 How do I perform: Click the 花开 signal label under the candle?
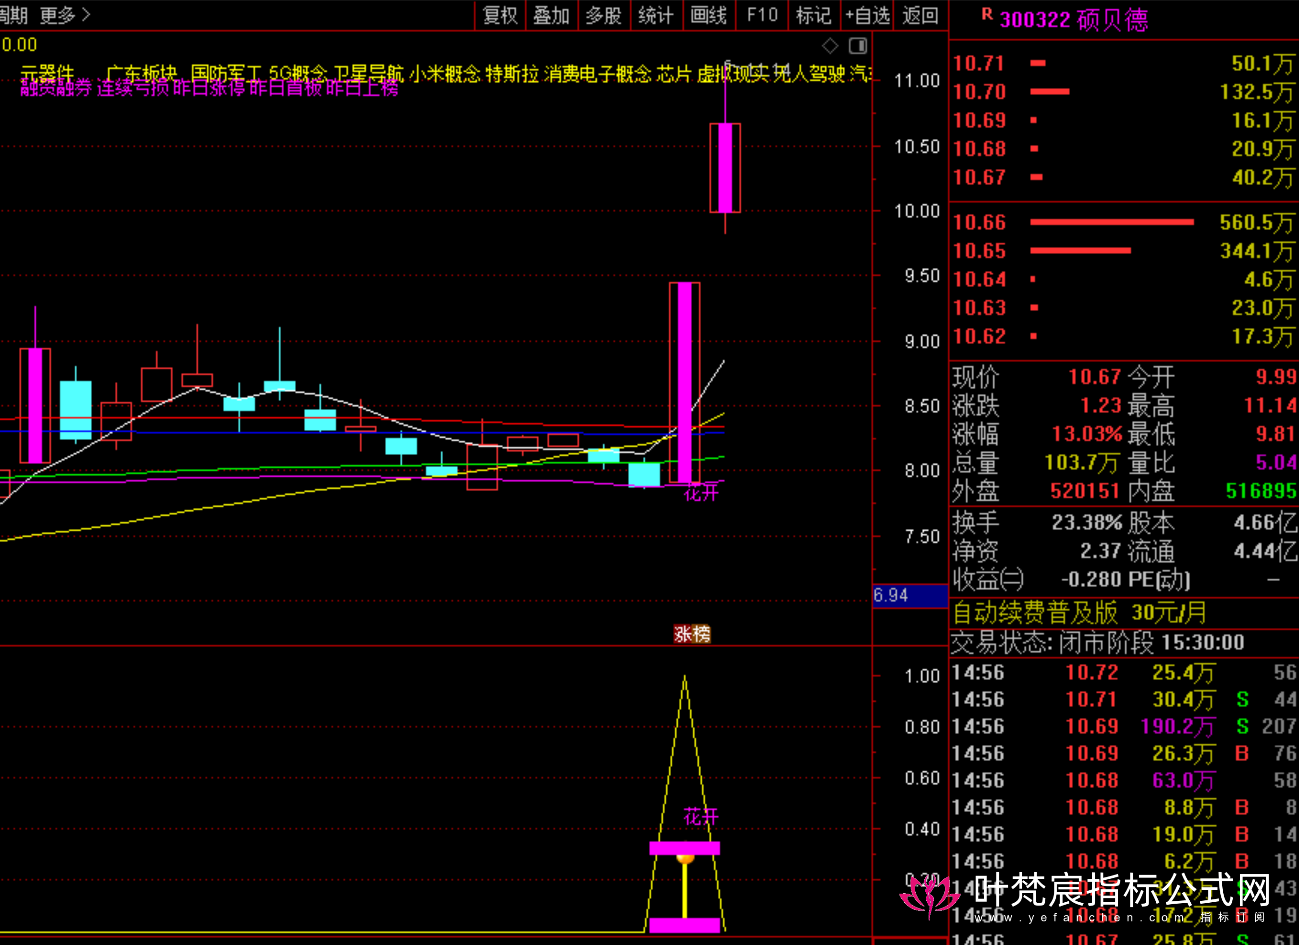click(x=701, y=492)
